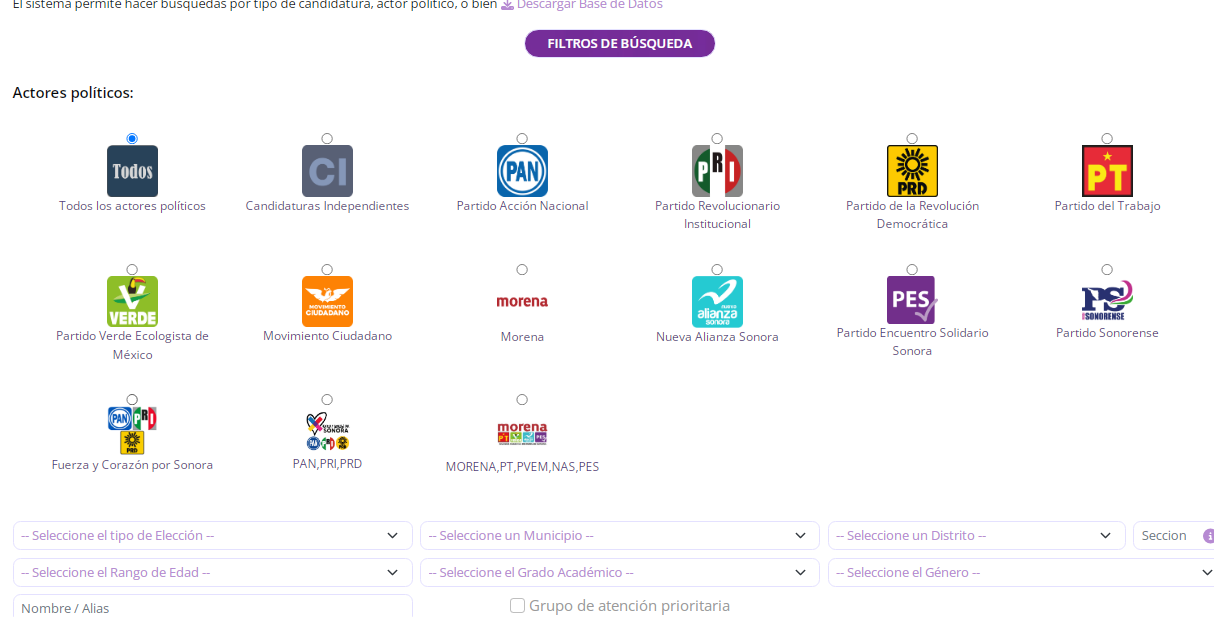Click the PRI party logo

coord(717,171)
